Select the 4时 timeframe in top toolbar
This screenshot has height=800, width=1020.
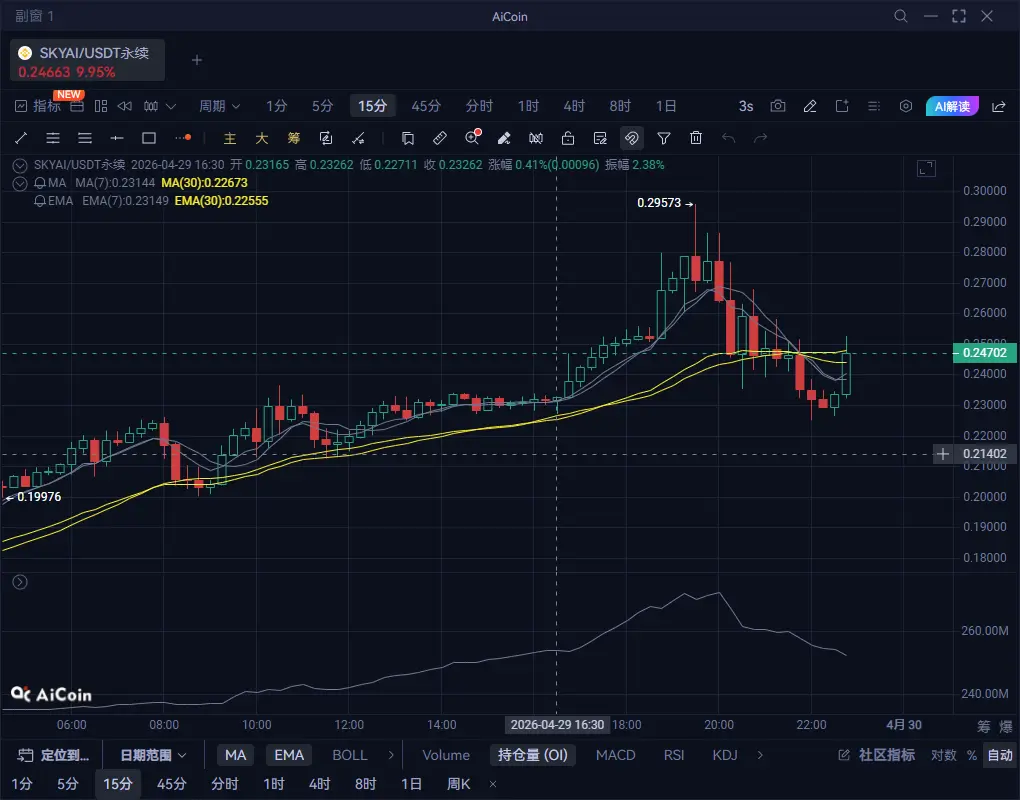coord(574,106)
